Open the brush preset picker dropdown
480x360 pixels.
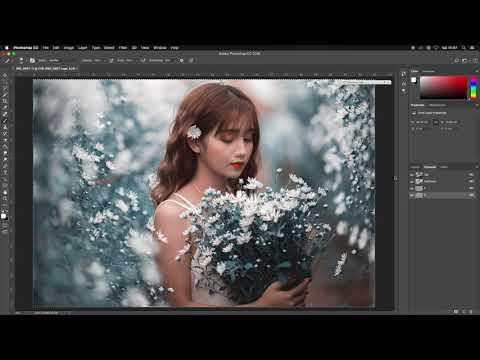(x=21, y=60)
